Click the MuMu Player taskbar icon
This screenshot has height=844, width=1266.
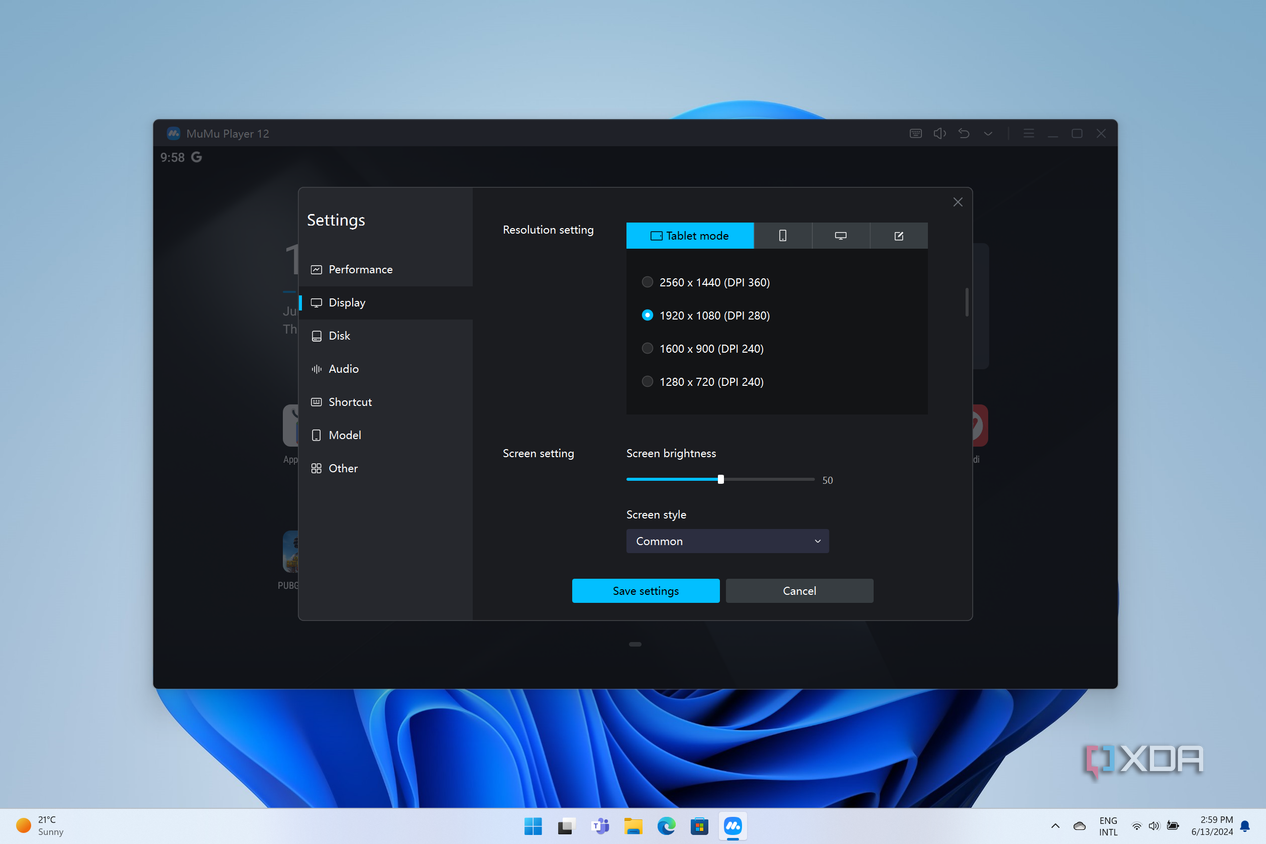point(733,826)
